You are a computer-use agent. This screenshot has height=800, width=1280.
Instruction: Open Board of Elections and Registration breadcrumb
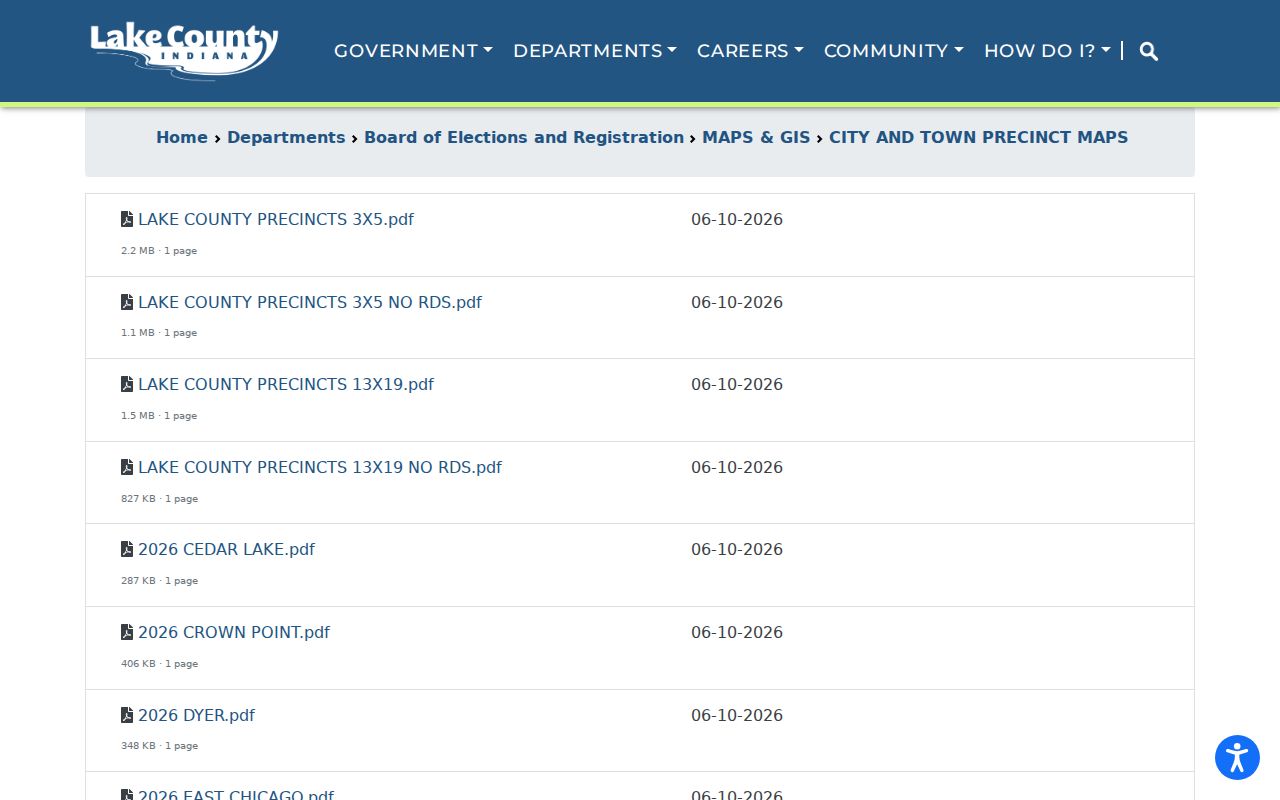(524, 137)
